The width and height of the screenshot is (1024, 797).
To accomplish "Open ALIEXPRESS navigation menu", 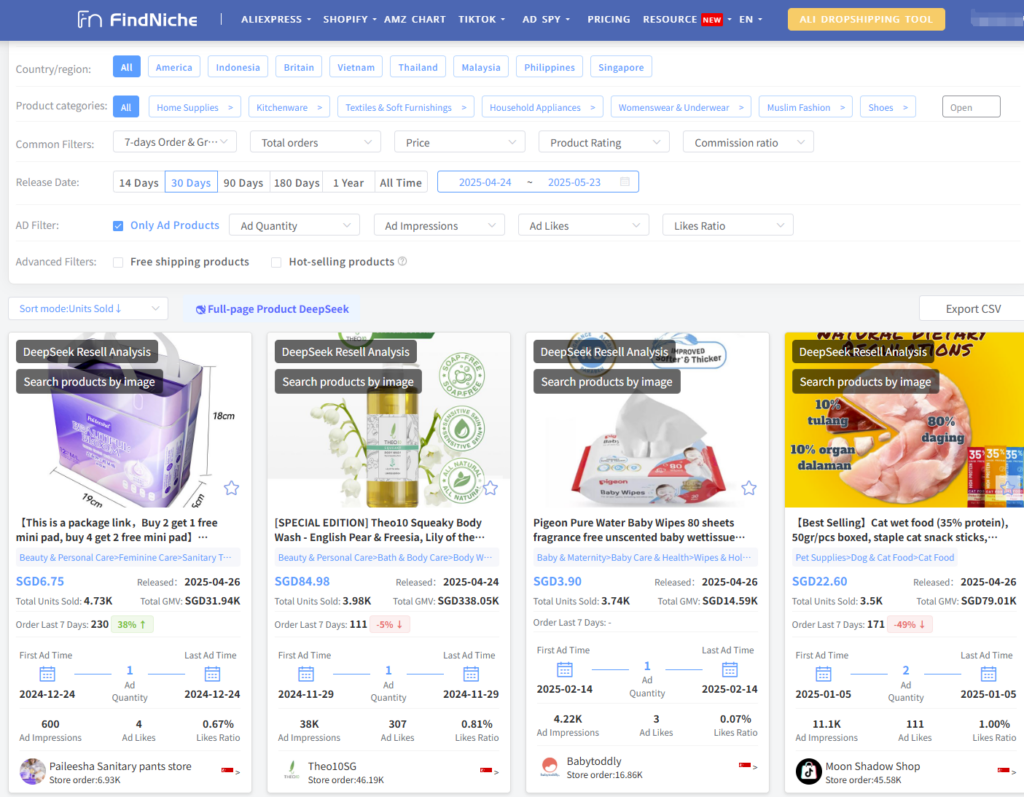I will pos(276,20).
